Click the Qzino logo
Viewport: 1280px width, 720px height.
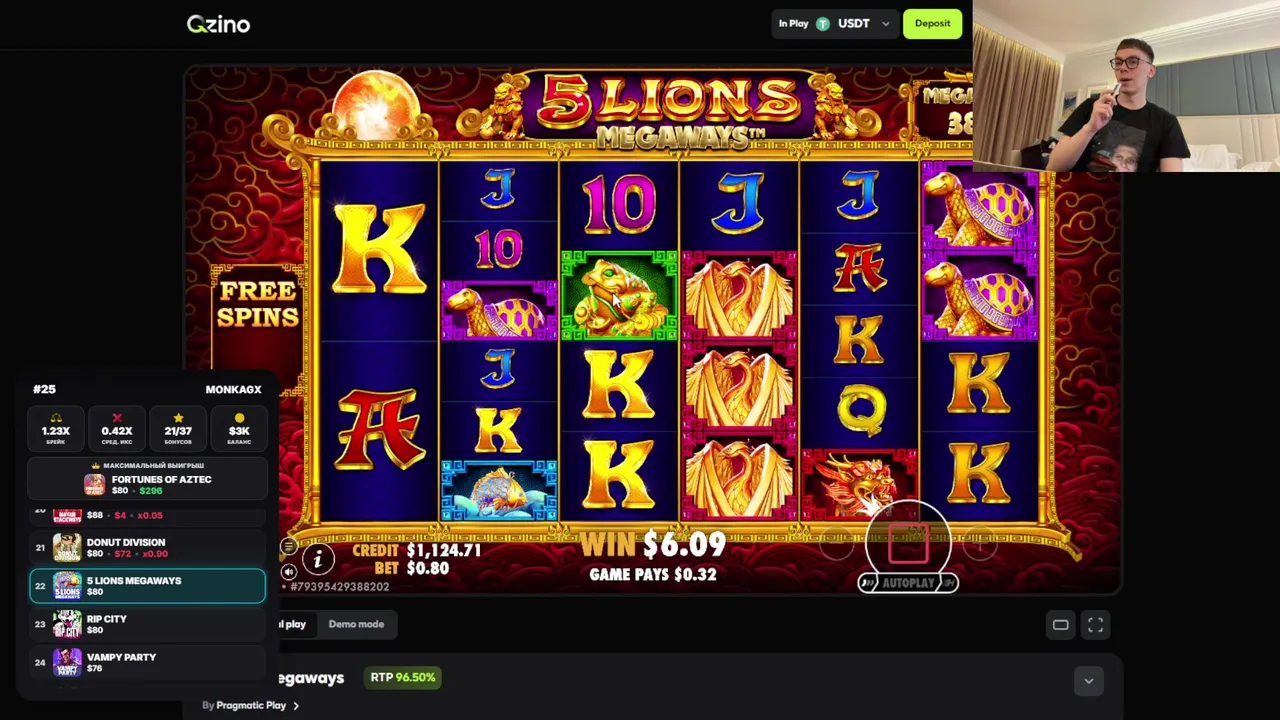pos(218,24)
